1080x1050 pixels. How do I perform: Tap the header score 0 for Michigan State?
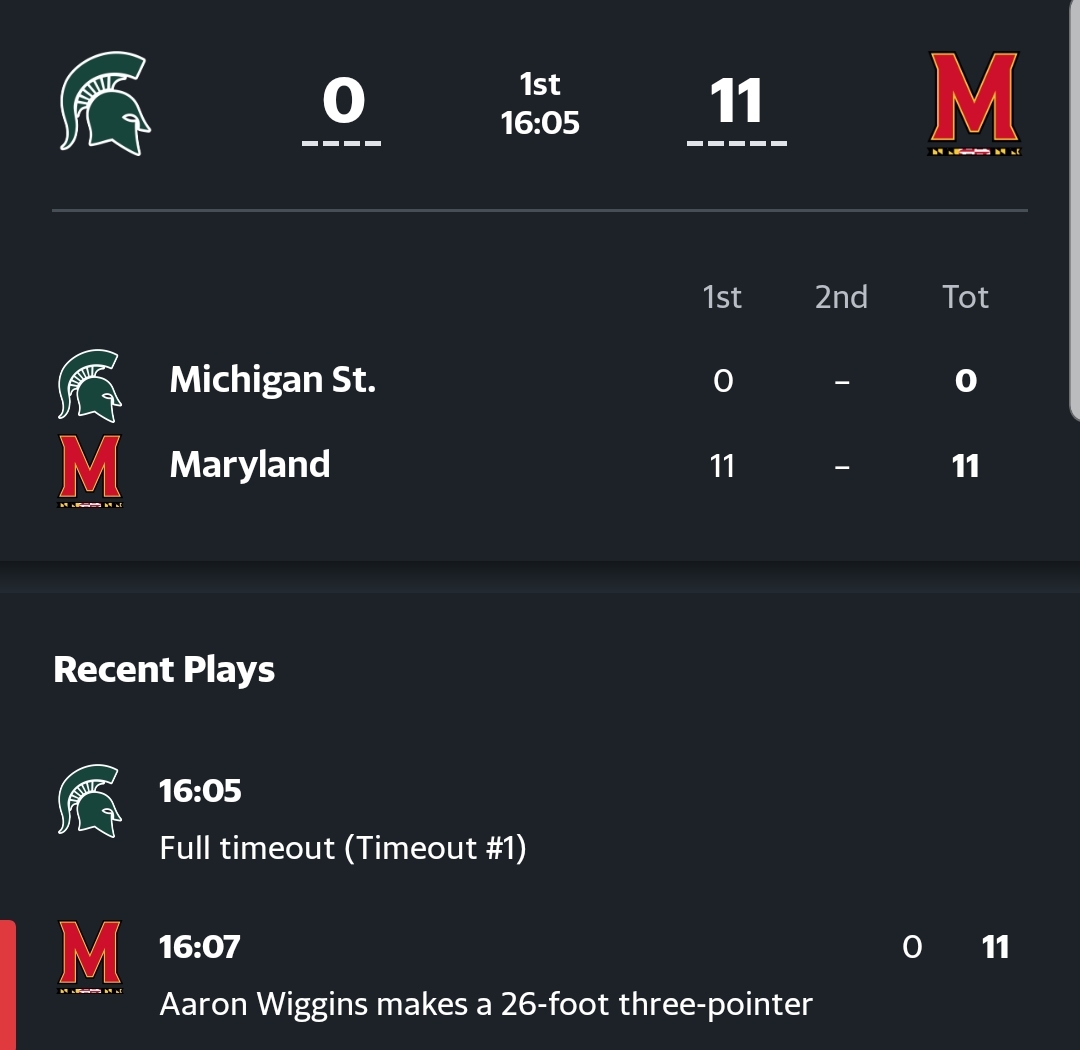[x=343, y=102]
